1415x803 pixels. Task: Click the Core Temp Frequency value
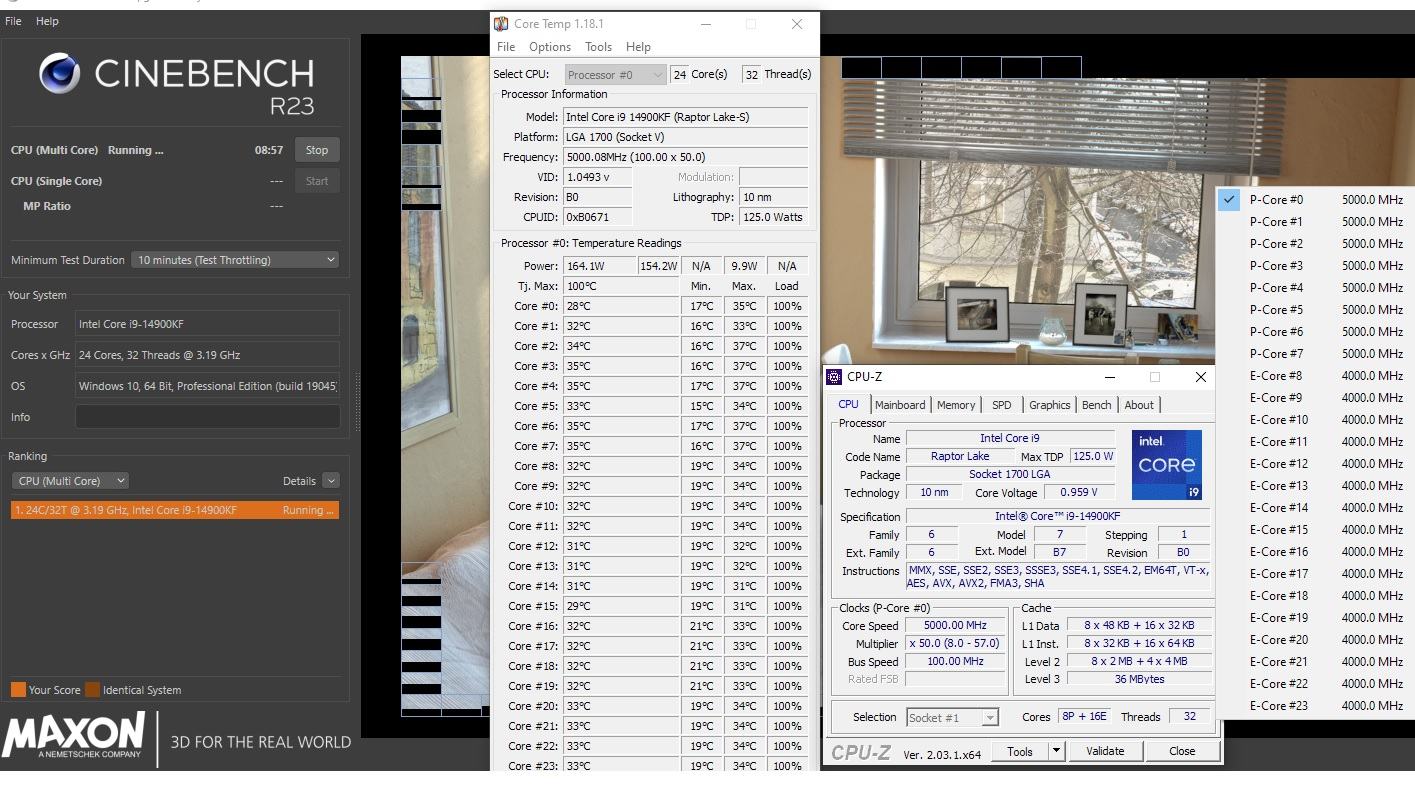pyautogui.click(x=686, y=157)
